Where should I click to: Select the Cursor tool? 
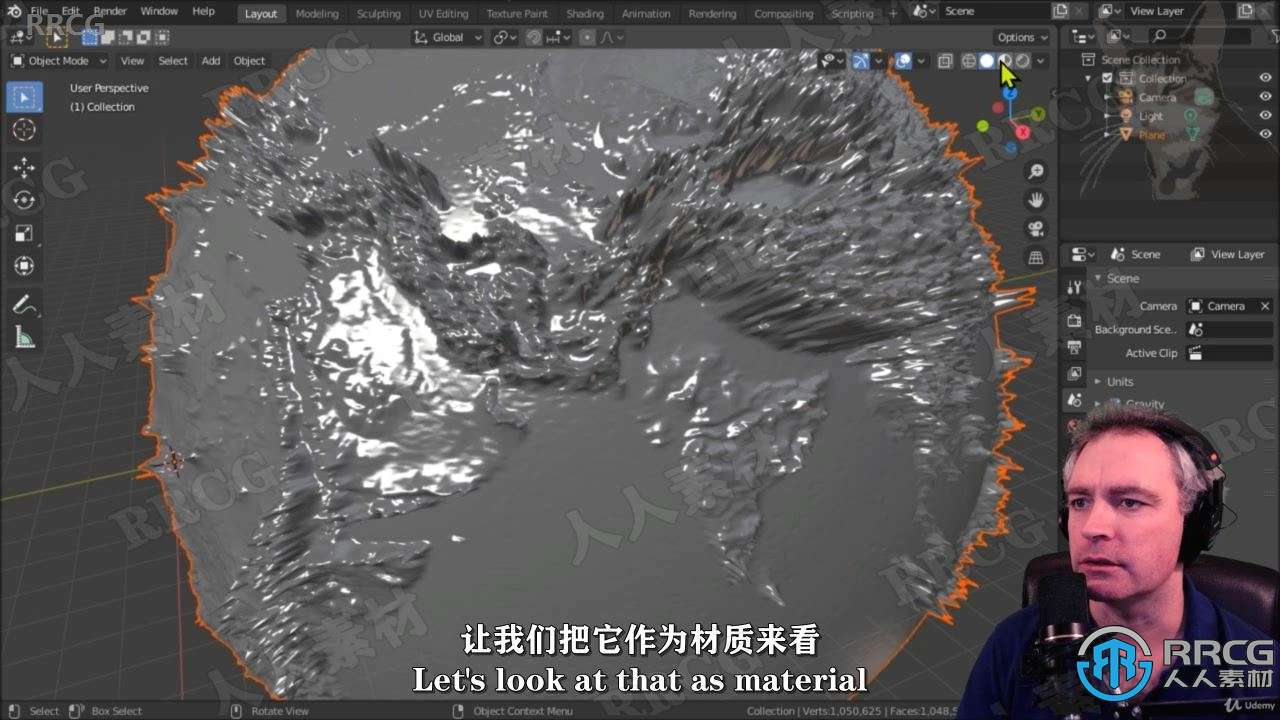click(24, 130)
